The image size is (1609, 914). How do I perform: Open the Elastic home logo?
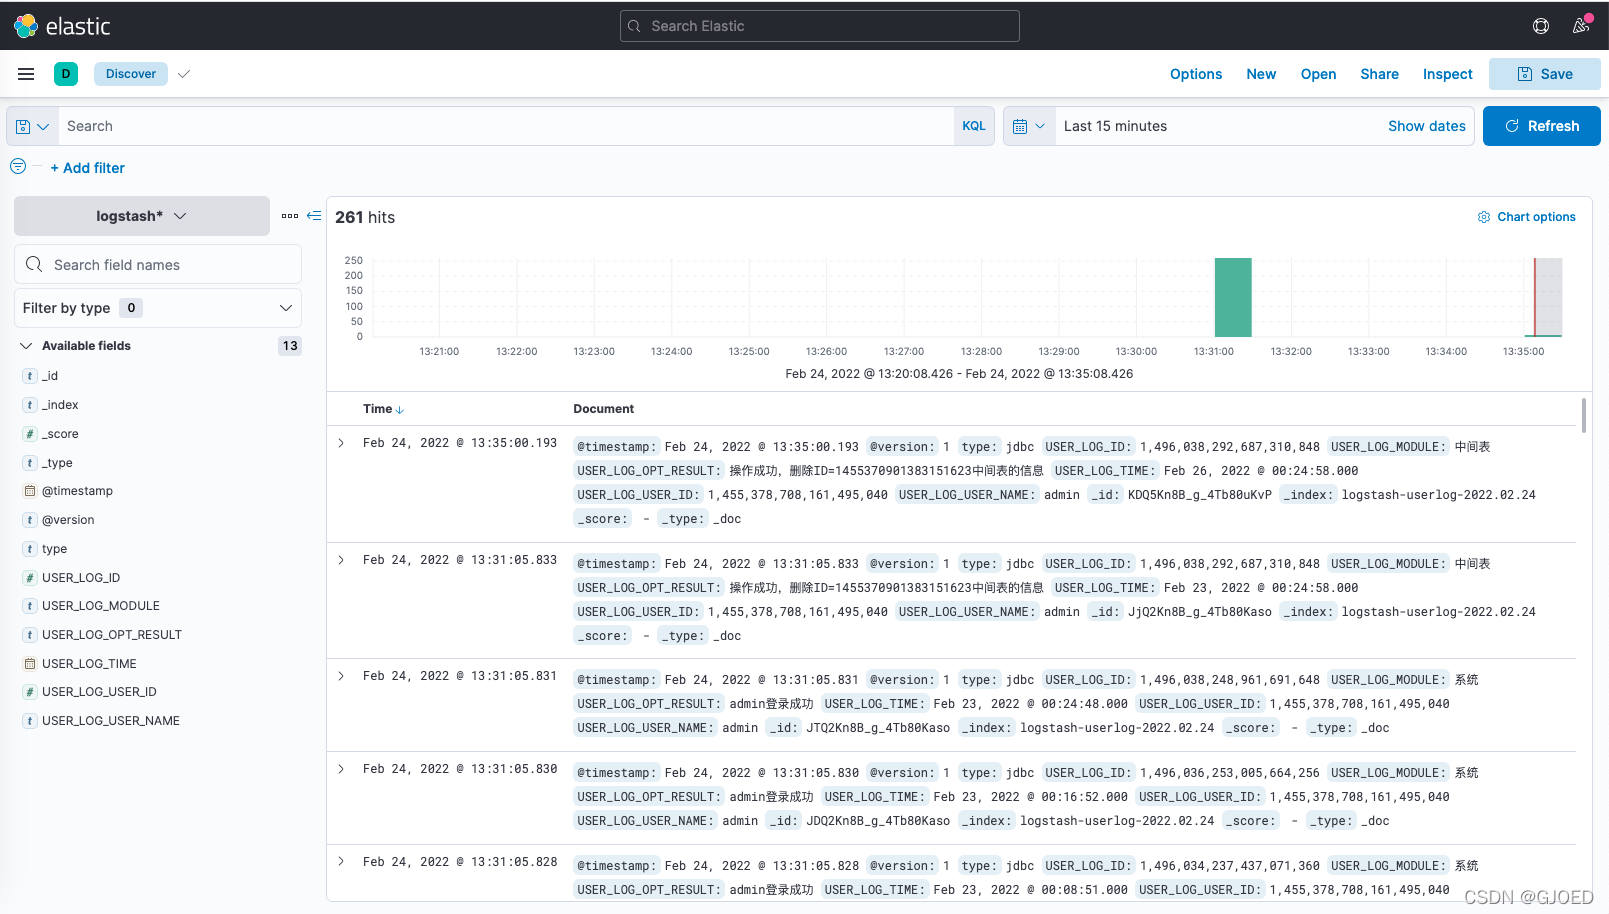(x=62, y=26)
